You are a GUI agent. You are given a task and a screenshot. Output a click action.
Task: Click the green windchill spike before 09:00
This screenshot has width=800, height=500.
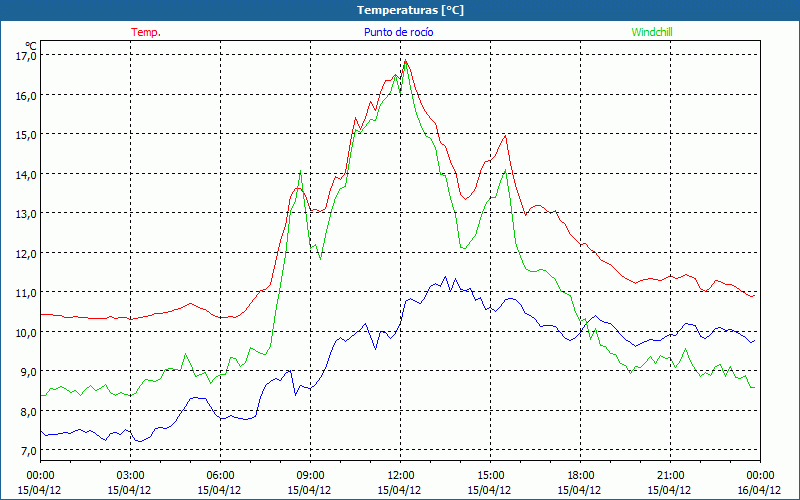tap(300, 171)
